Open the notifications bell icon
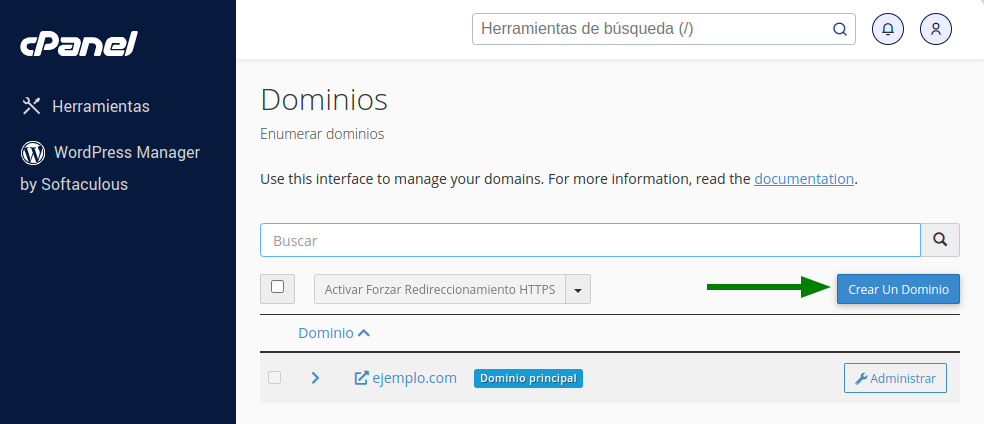Image resolution: width=984 pixels, height=424 pixels. coord(888,29)
